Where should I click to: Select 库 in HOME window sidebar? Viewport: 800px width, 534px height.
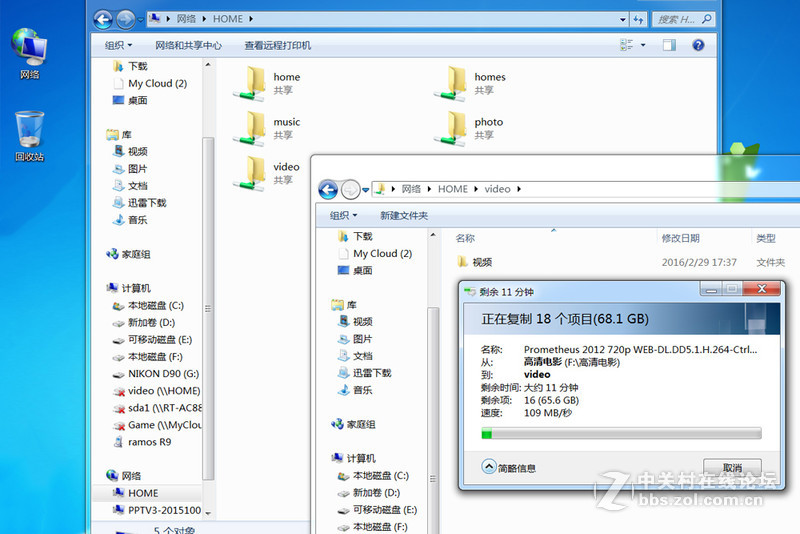click(x=119, y=135)
